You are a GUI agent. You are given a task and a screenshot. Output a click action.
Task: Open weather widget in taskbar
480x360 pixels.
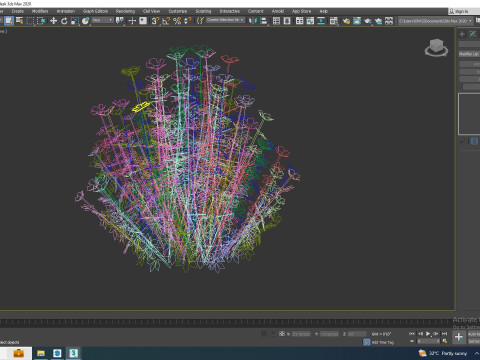tap(443, 353)
